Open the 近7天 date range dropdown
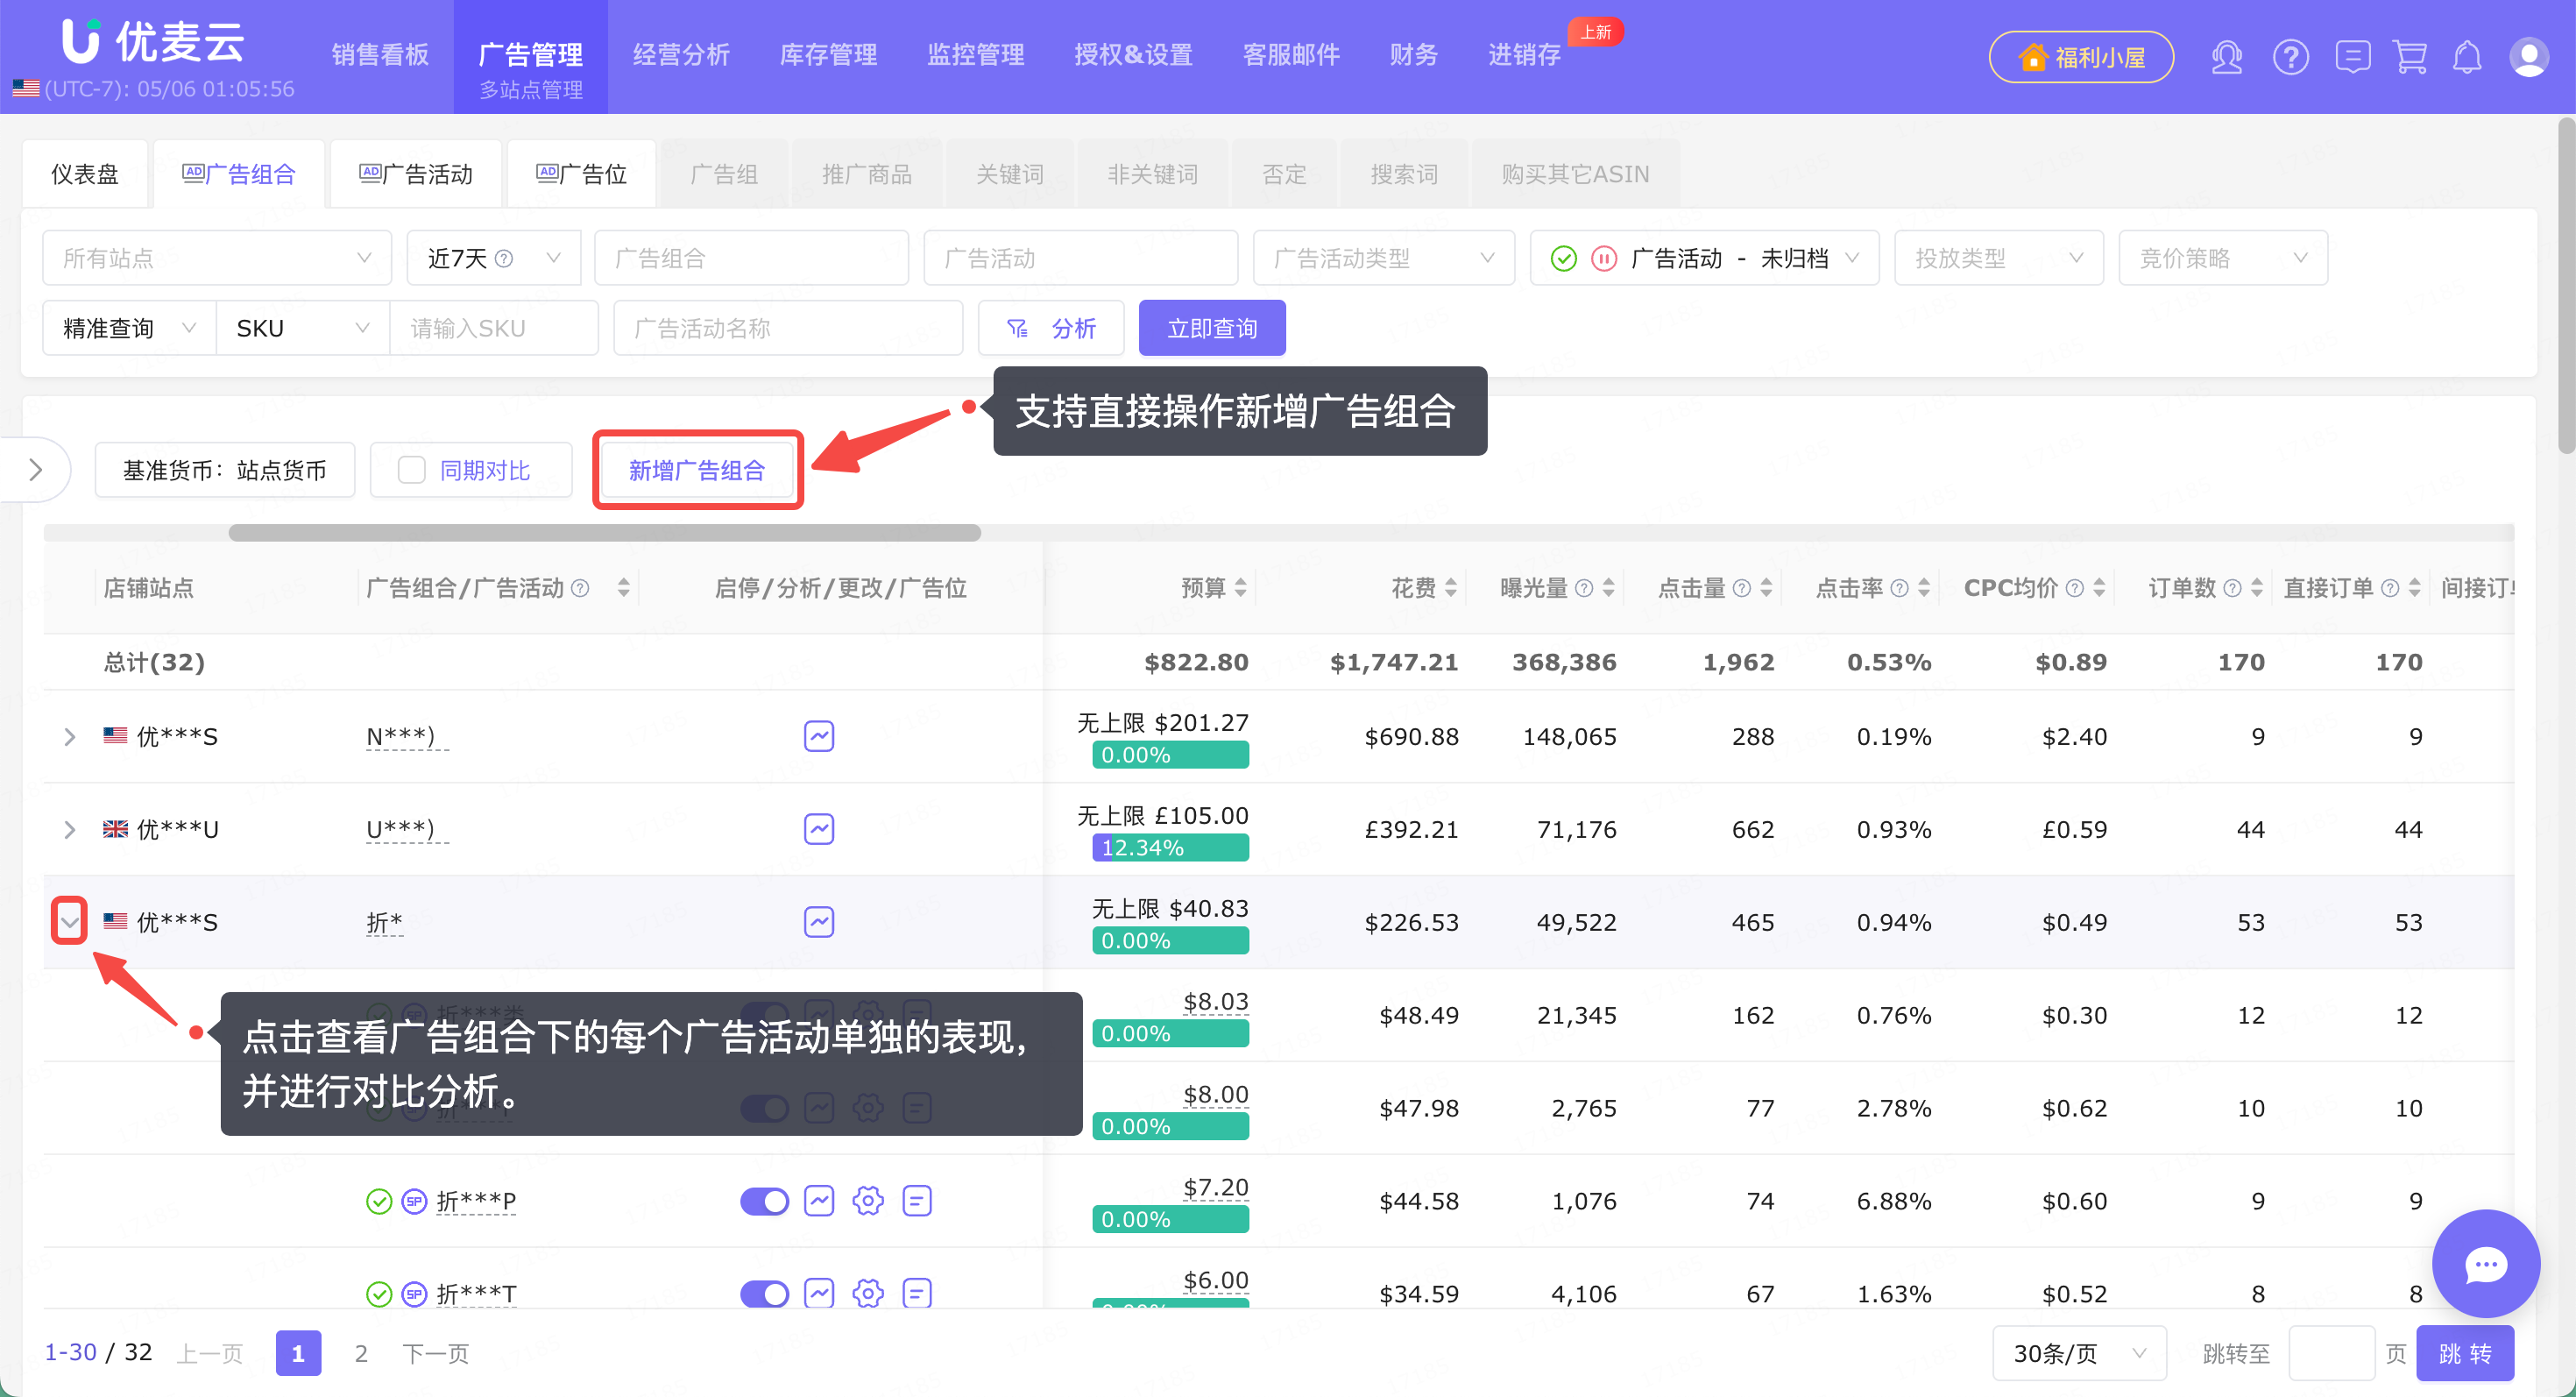Viewport: 2576px width, 1397px height. click(493, 258)
